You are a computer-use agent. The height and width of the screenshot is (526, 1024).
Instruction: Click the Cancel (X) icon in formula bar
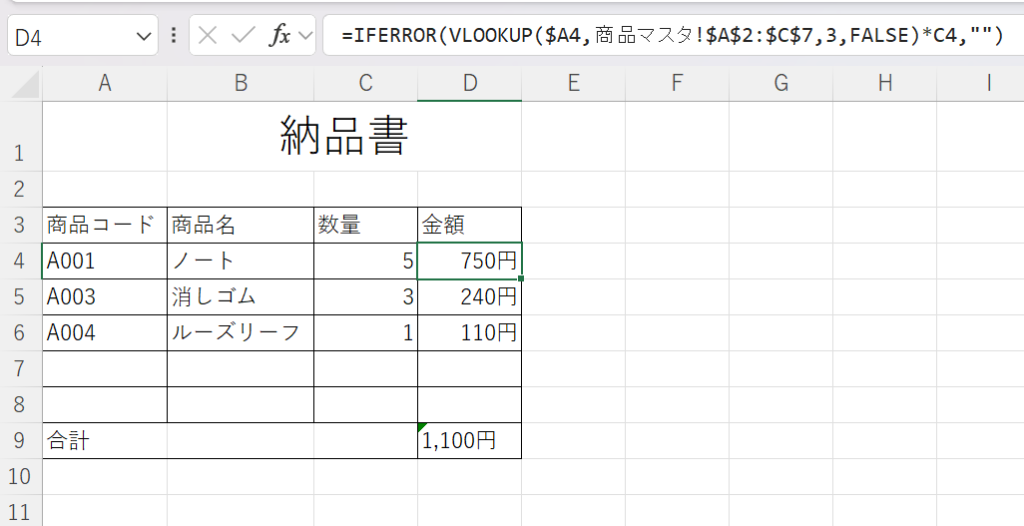click(x=208, y=35)
